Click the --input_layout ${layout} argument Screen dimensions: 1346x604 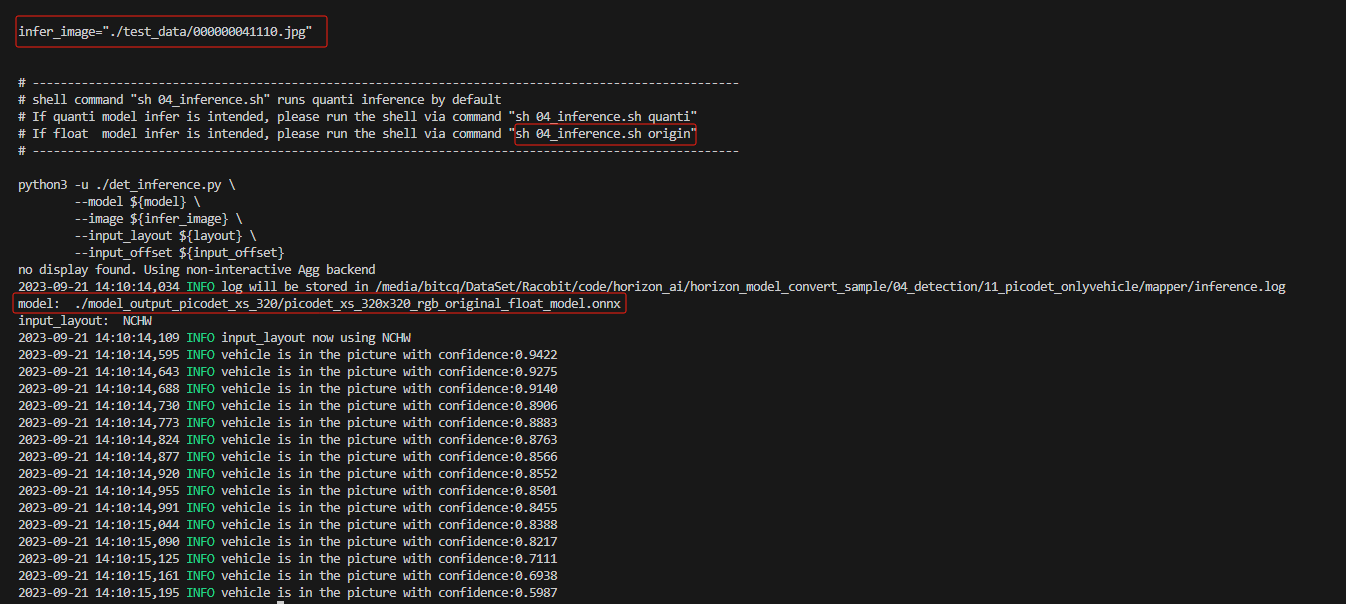click(x=165, y=236)
